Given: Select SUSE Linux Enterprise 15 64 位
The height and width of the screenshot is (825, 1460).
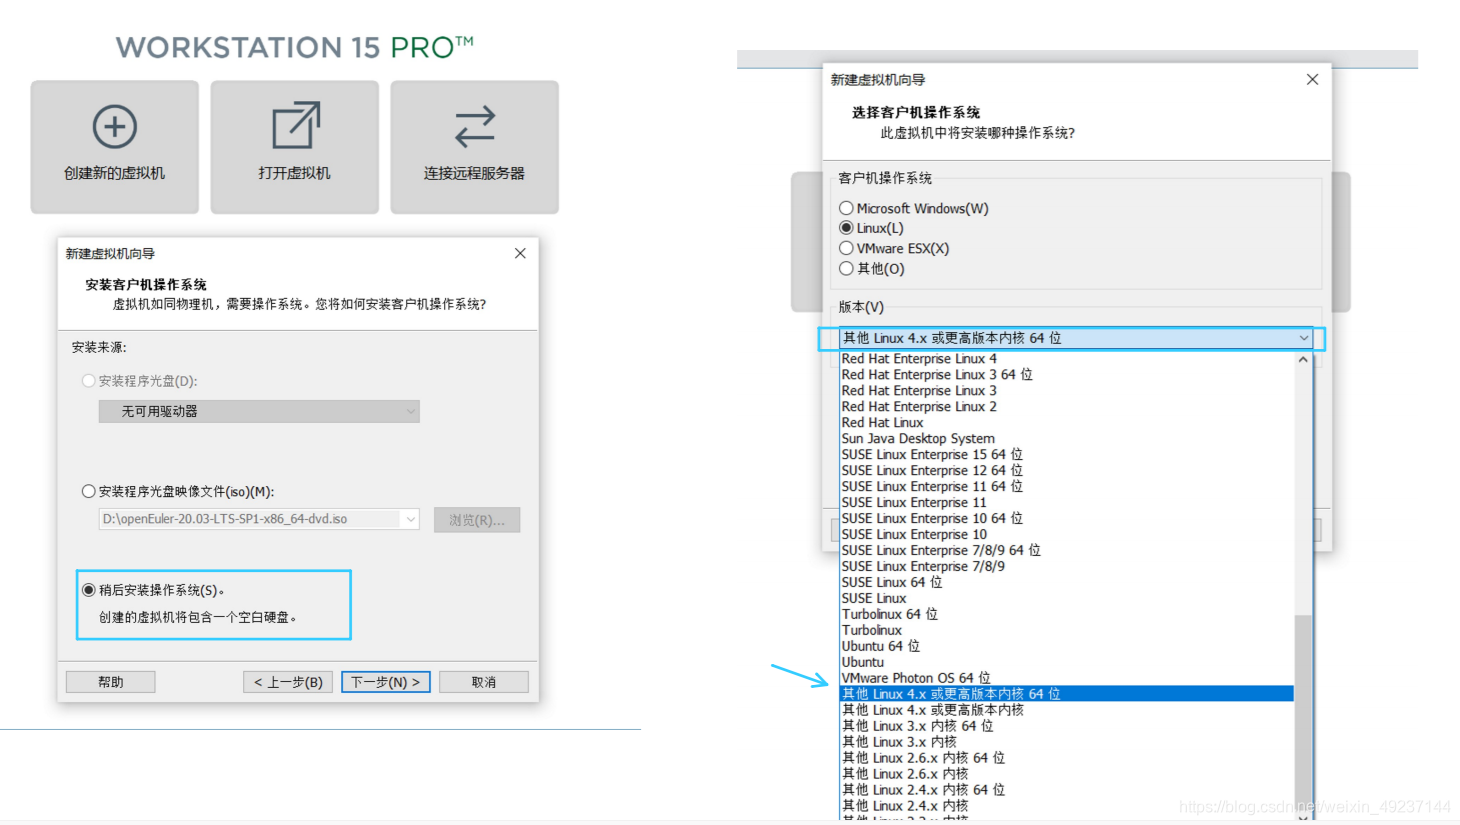Looking at the screenshot, I should point(1067,455).
